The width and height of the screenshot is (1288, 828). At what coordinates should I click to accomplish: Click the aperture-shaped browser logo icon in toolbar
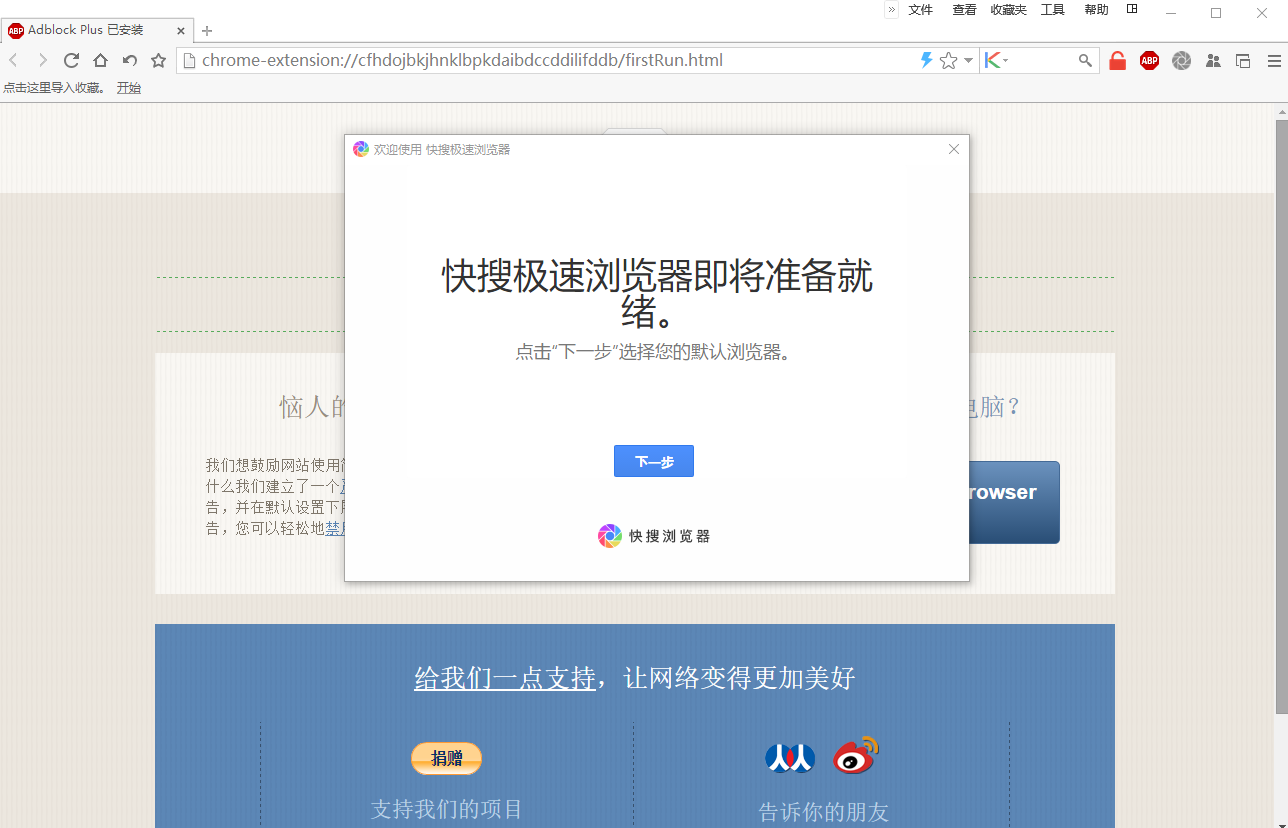tap(1181, 60)
